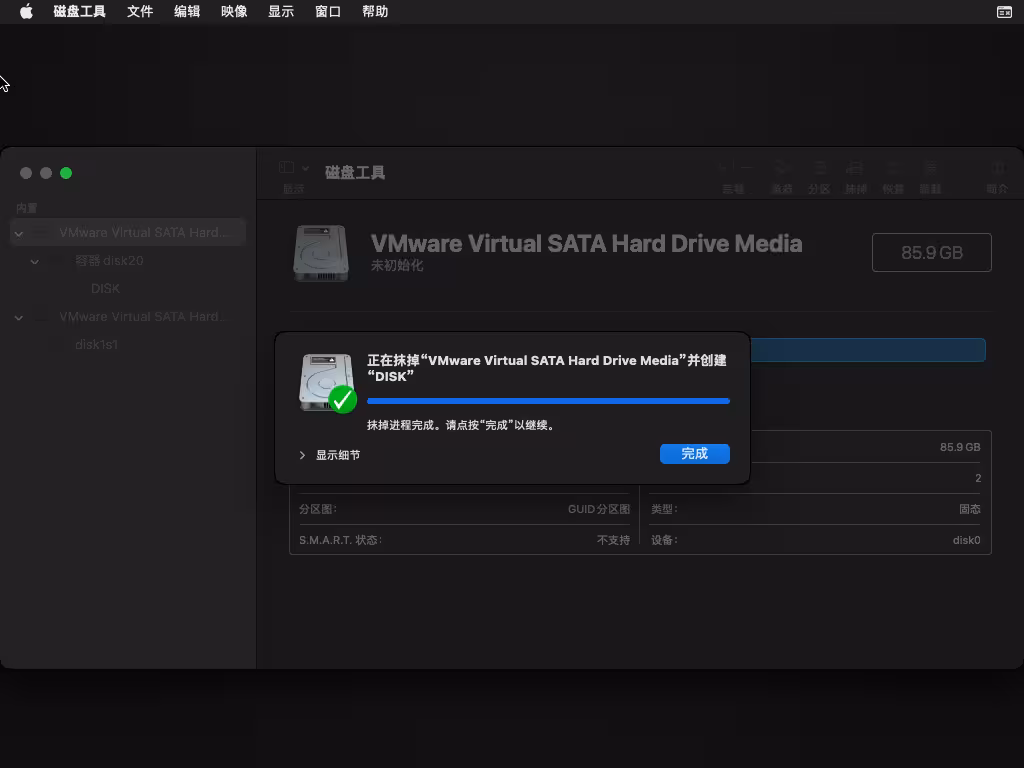
Task: Open the view options dropdown chevron
Action: (x=305, y=168)
